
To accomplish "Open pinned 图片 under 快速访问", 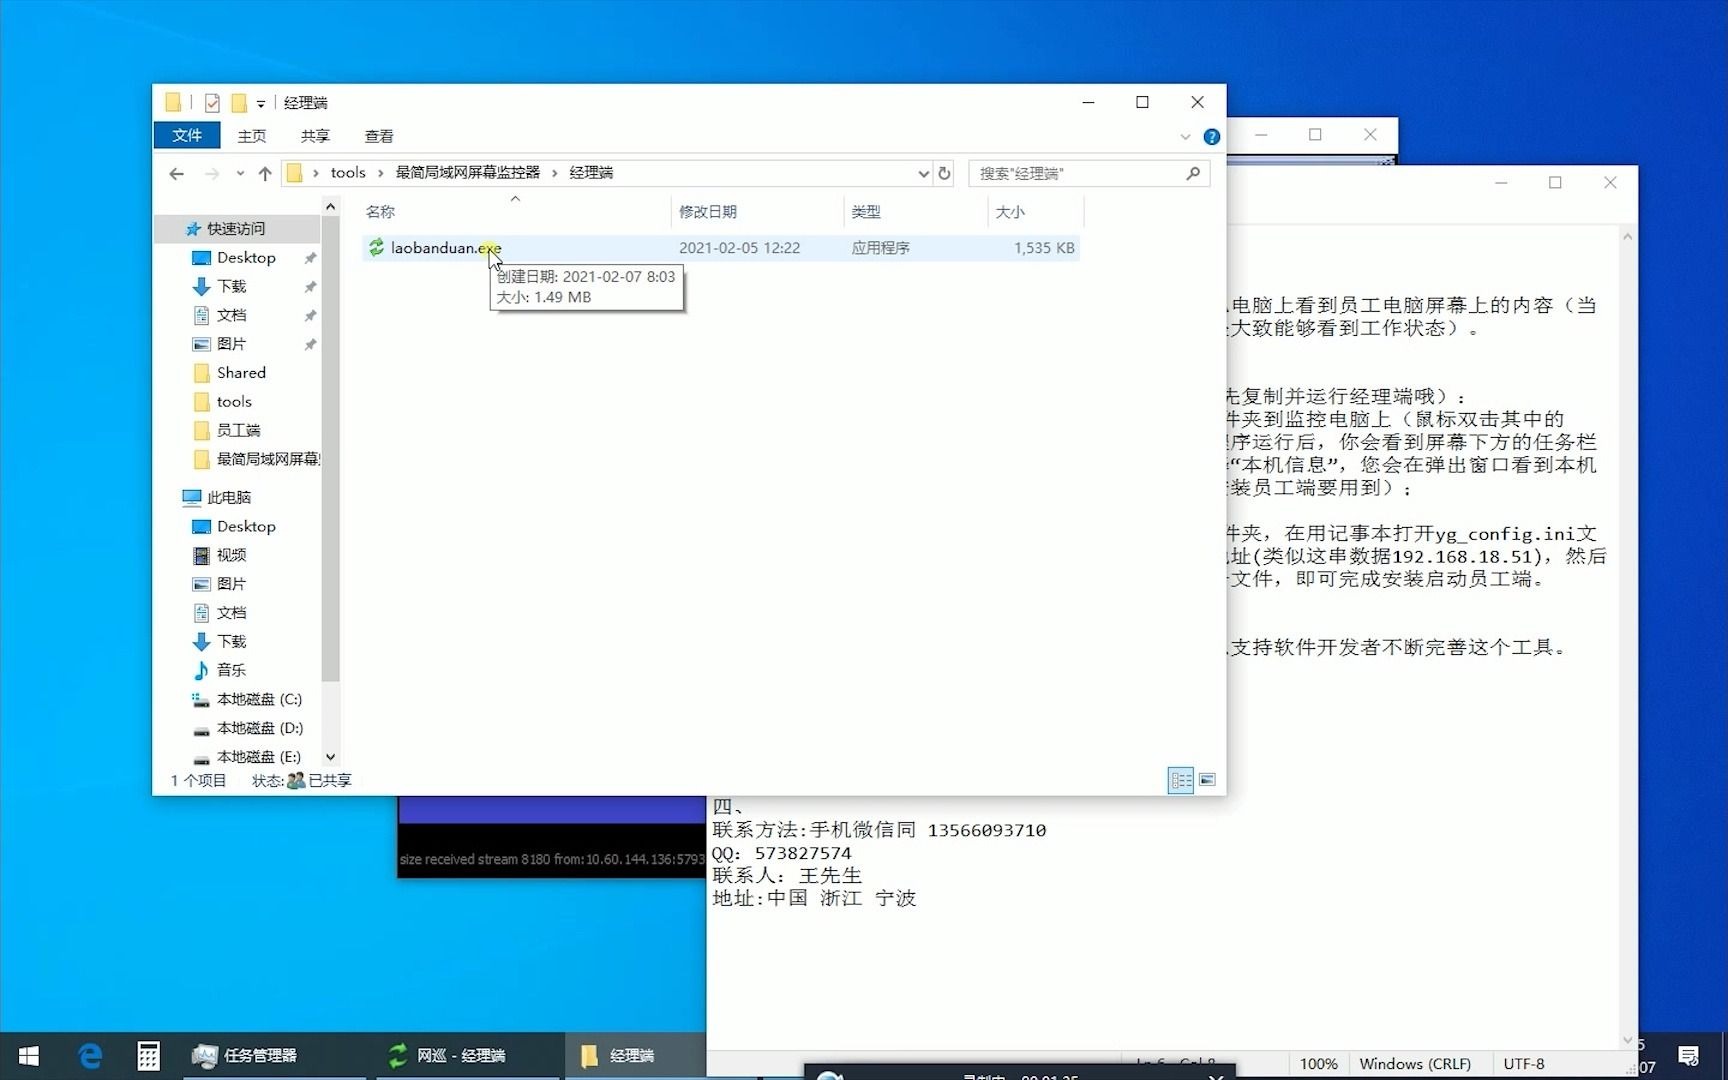I will coord(231,344).
